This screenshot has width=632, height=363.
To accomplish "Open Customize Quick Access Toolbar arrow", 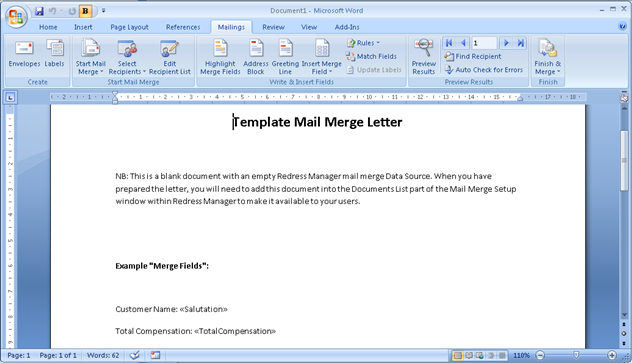I will 104,11.
